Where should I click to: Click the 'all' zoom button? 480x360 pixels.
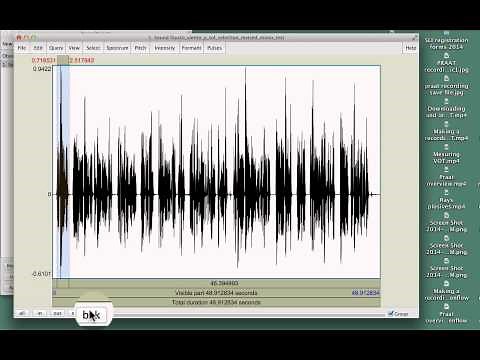click(22, 313)
